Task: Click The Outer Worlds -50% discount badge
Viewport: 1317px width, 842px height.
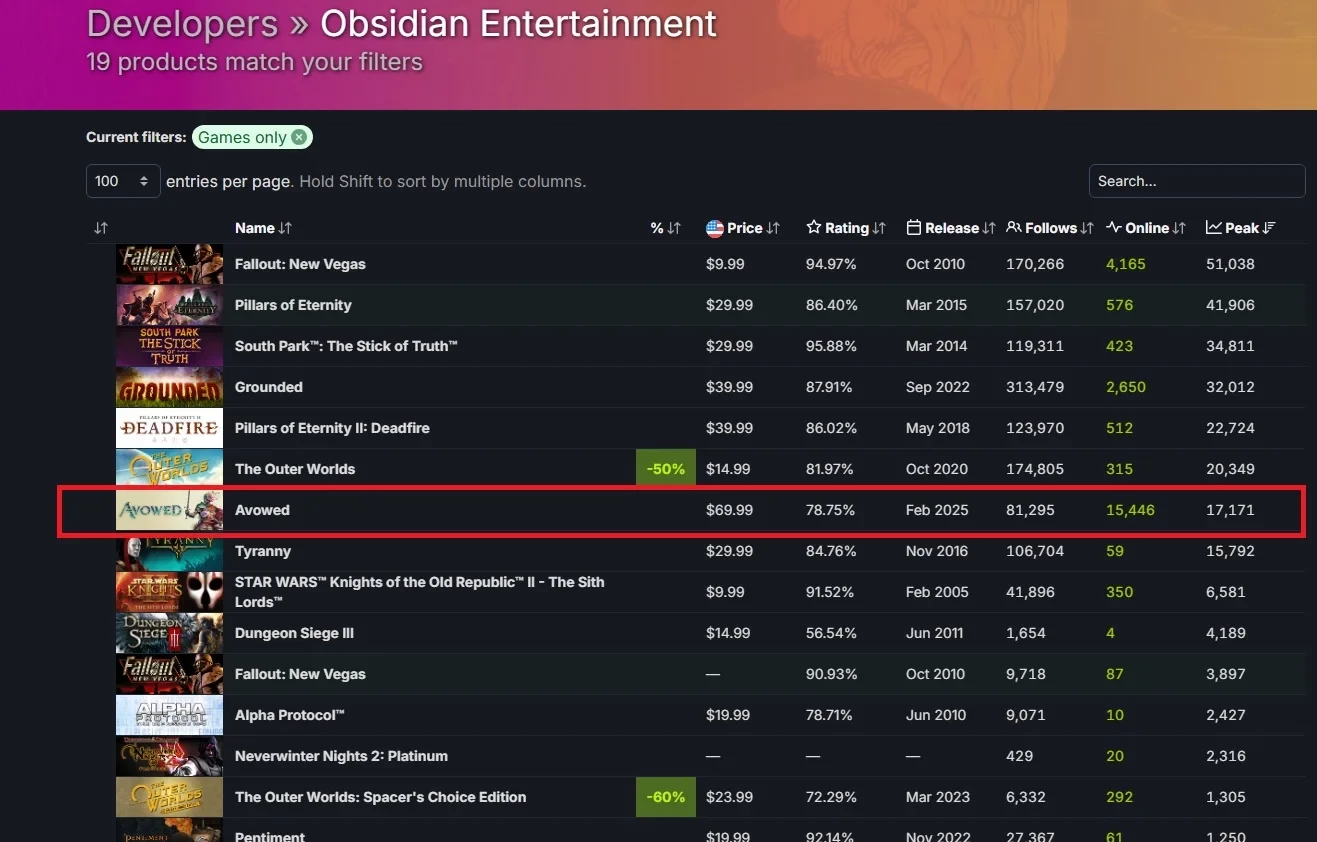Action: 665,469
